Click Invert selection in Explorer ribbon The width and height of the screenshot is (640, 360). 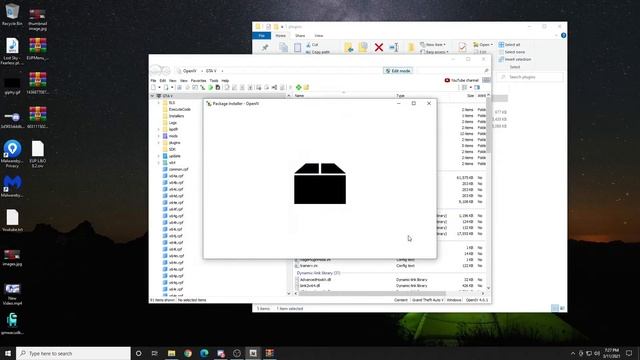click(x=515, y=60)
